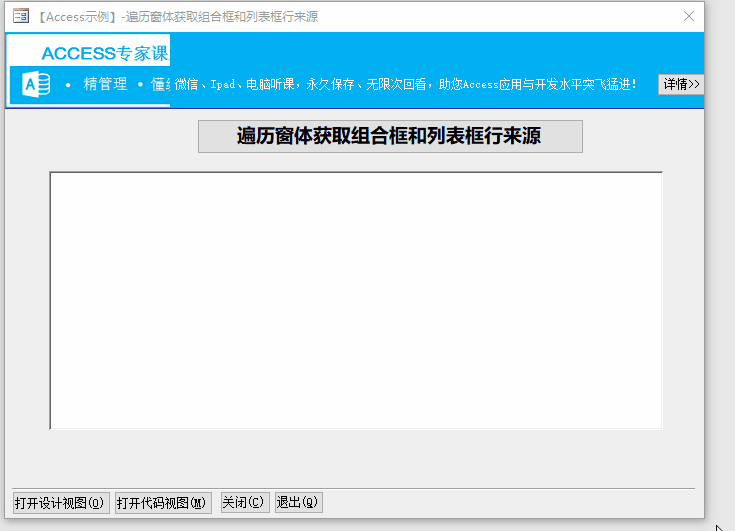
Task: Click the ACCESS专家课 banner heading
Action: click(105, 53)
